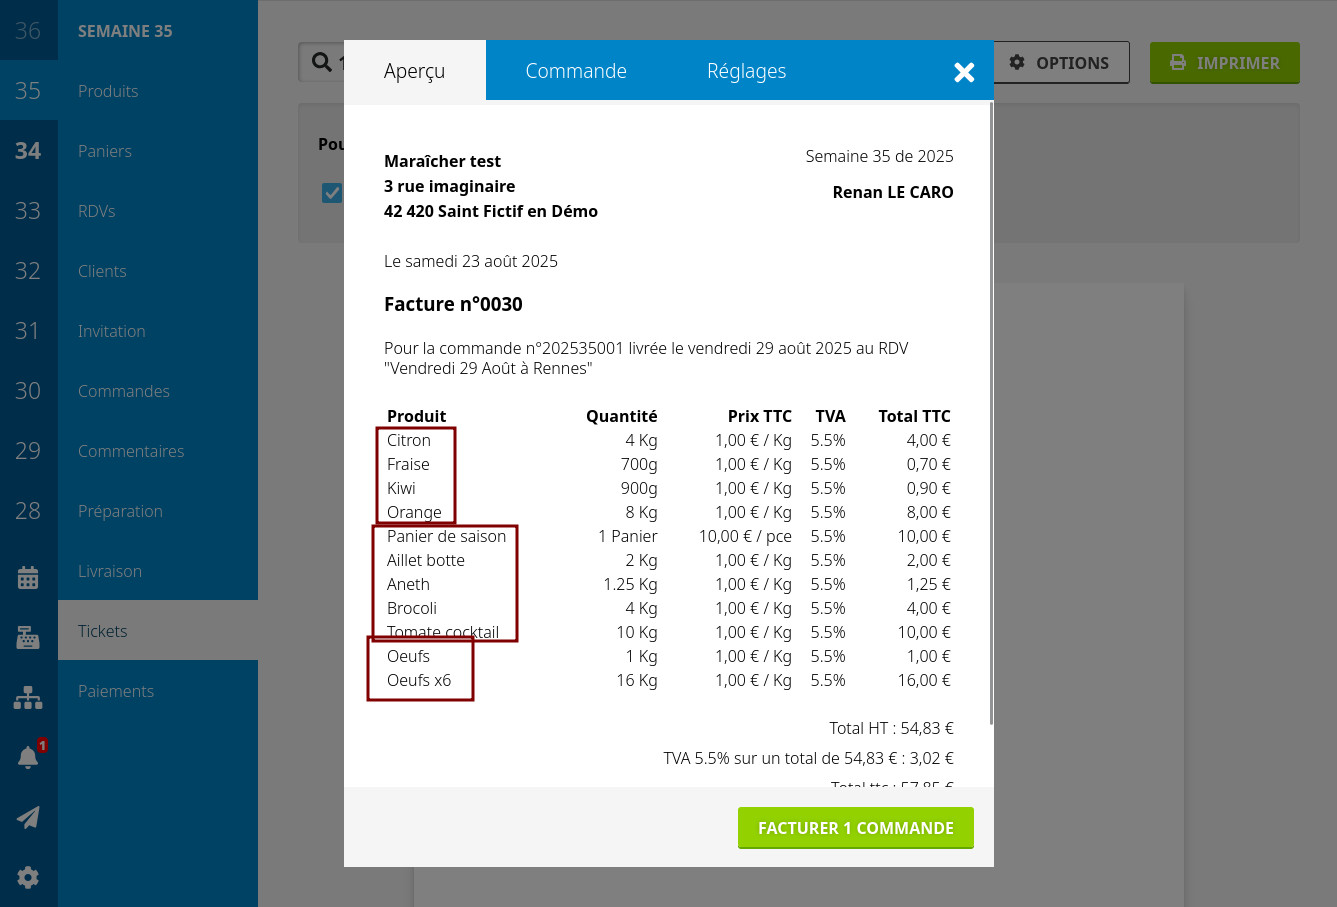1337x907 pixels.
Task: Open the sitemap hierarchy icon
Action: (x=28, y=697)
